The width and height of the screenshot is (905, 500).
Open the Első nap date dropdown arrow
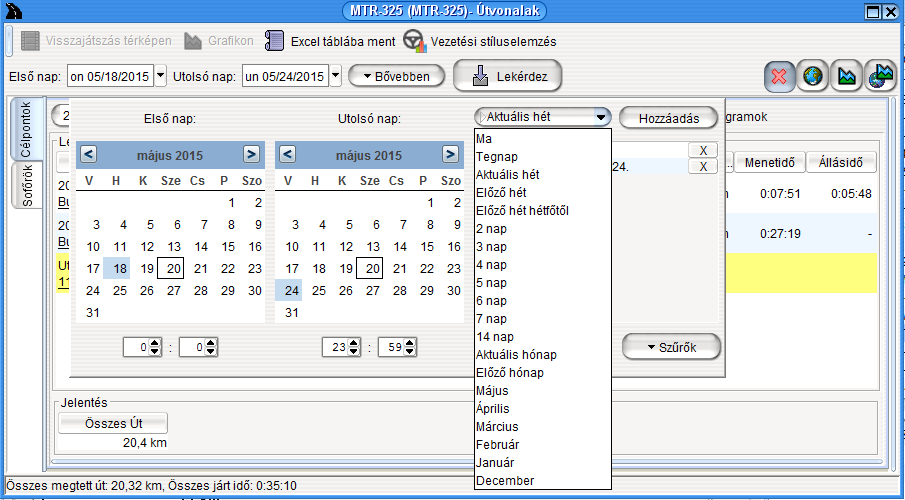tap(157, 76)
